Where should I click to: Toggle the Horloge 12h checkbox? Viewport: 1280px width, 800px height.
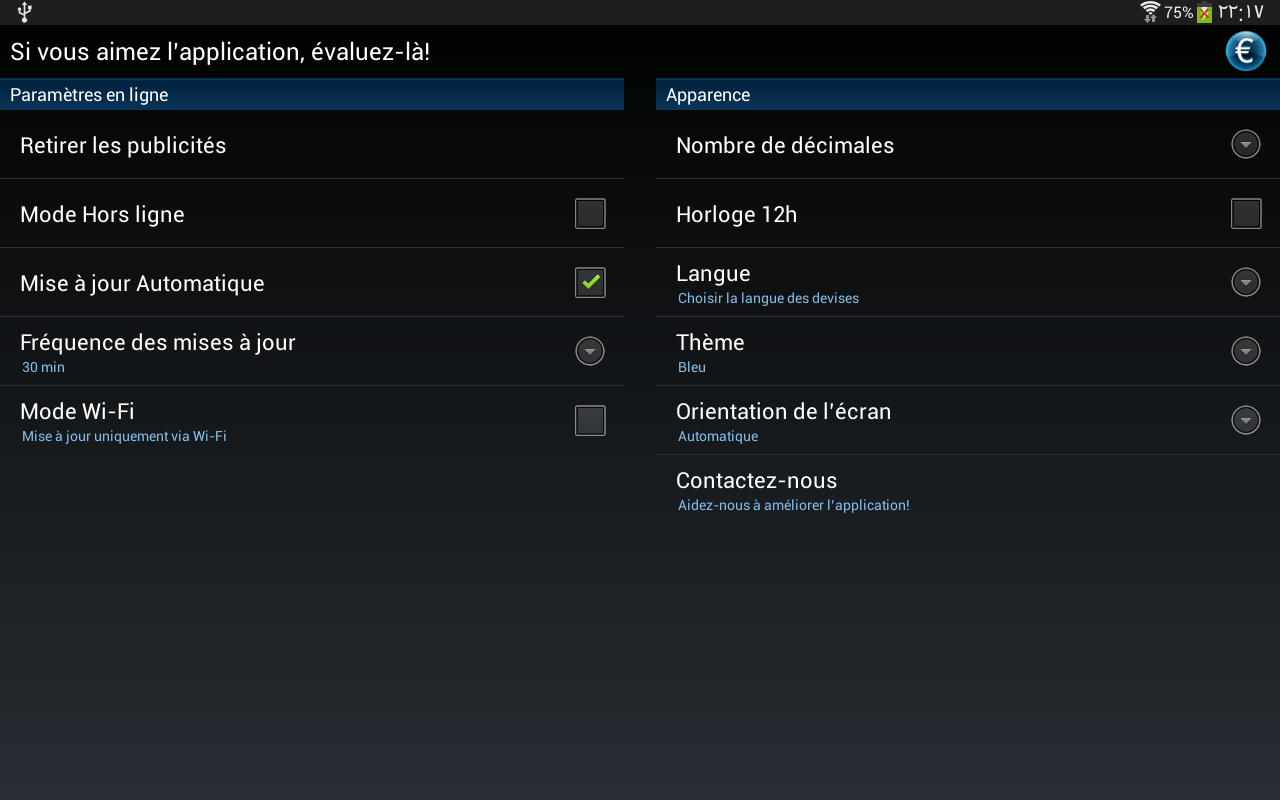[x=1246, y=214]
